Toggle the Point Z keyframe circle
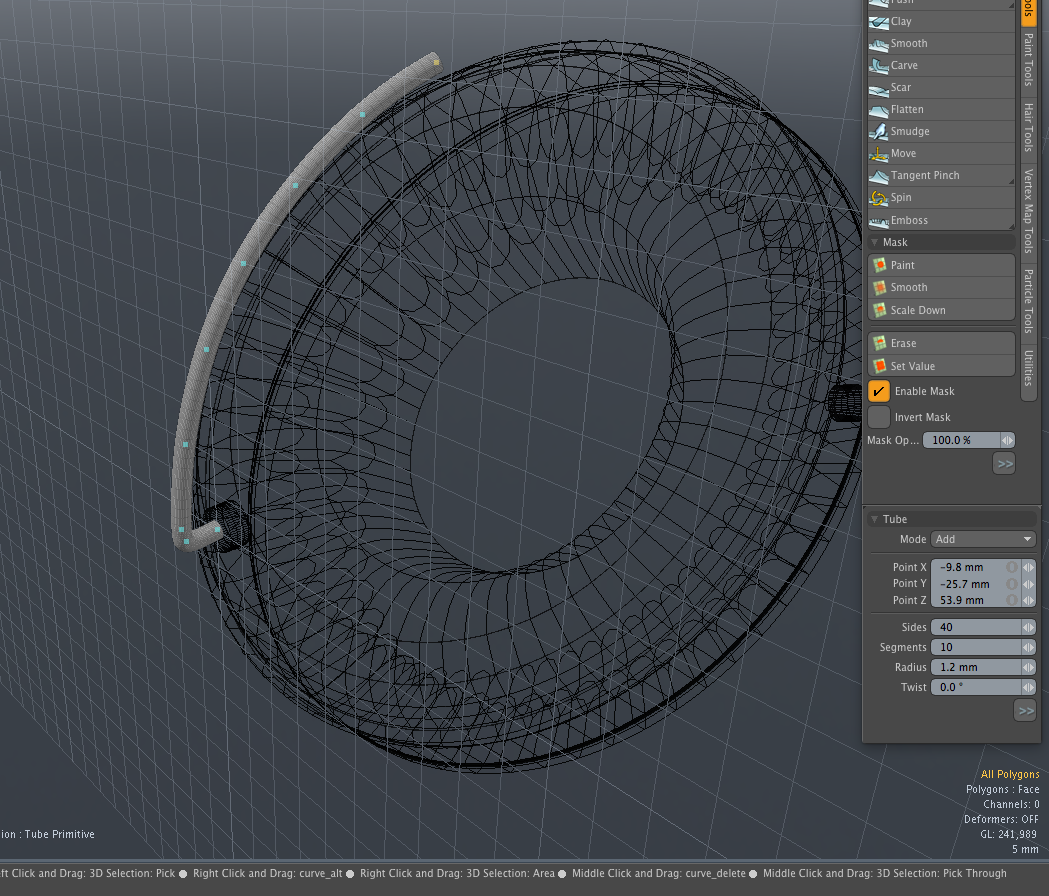Screen dimensions: 1049x896 click(x=1012, y=601)
